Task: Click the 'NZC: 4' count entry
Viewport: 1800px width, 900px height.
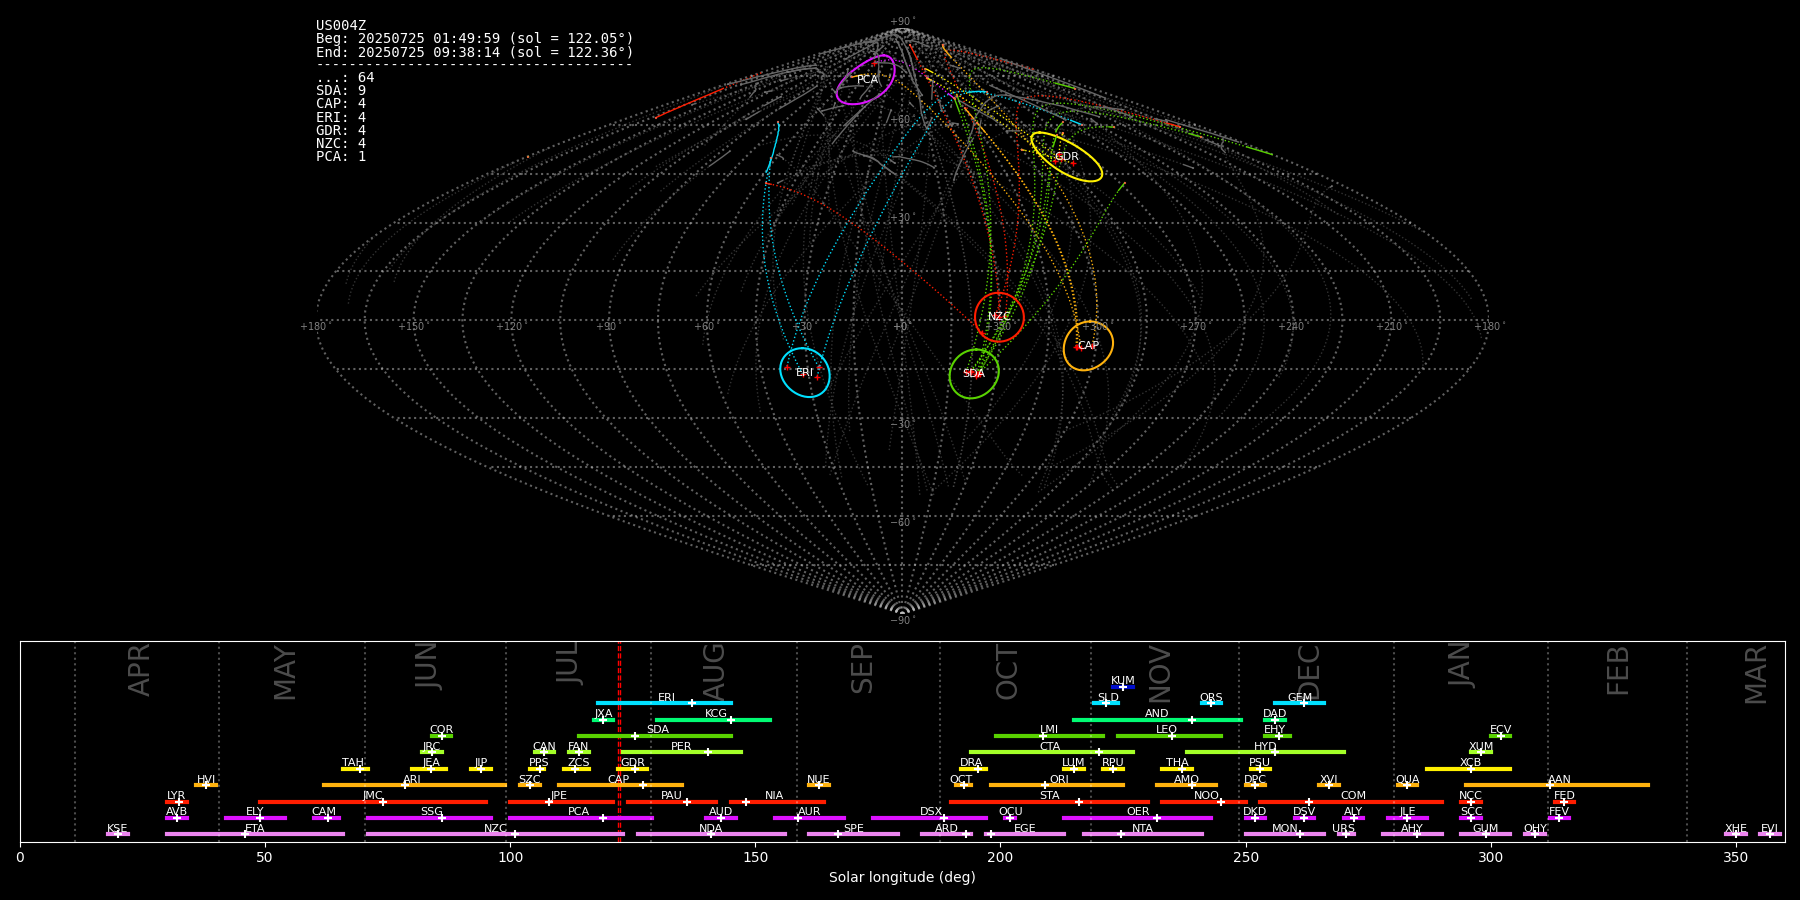Action: click(x=341, y=143)
